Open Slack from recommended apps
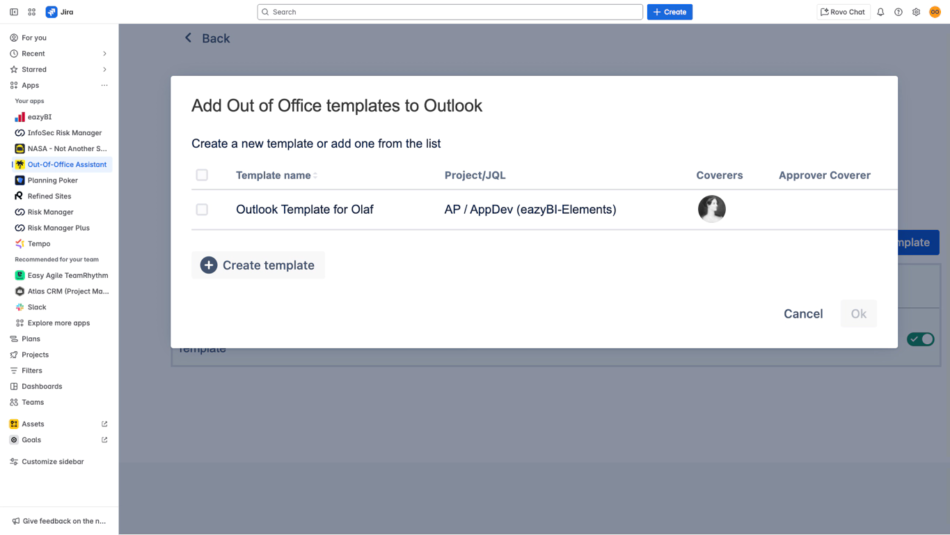Image resolution: width=950 pixels, height=535 pixels. (x=37, y=307)
